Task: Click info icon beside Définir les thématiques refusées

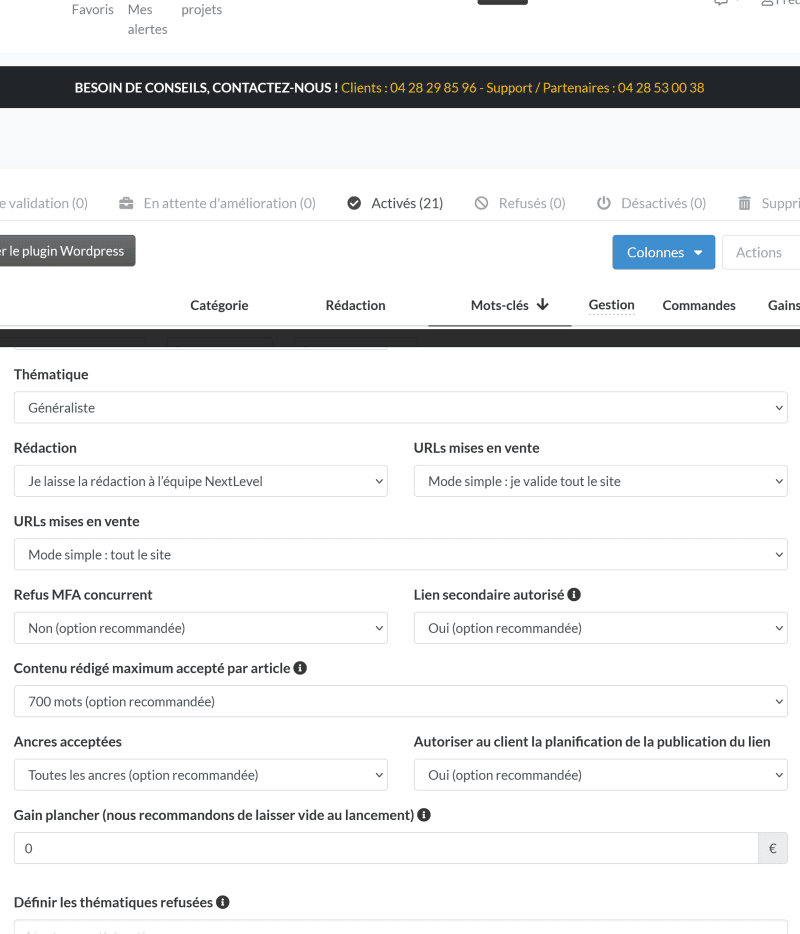Action: [223, 902]
